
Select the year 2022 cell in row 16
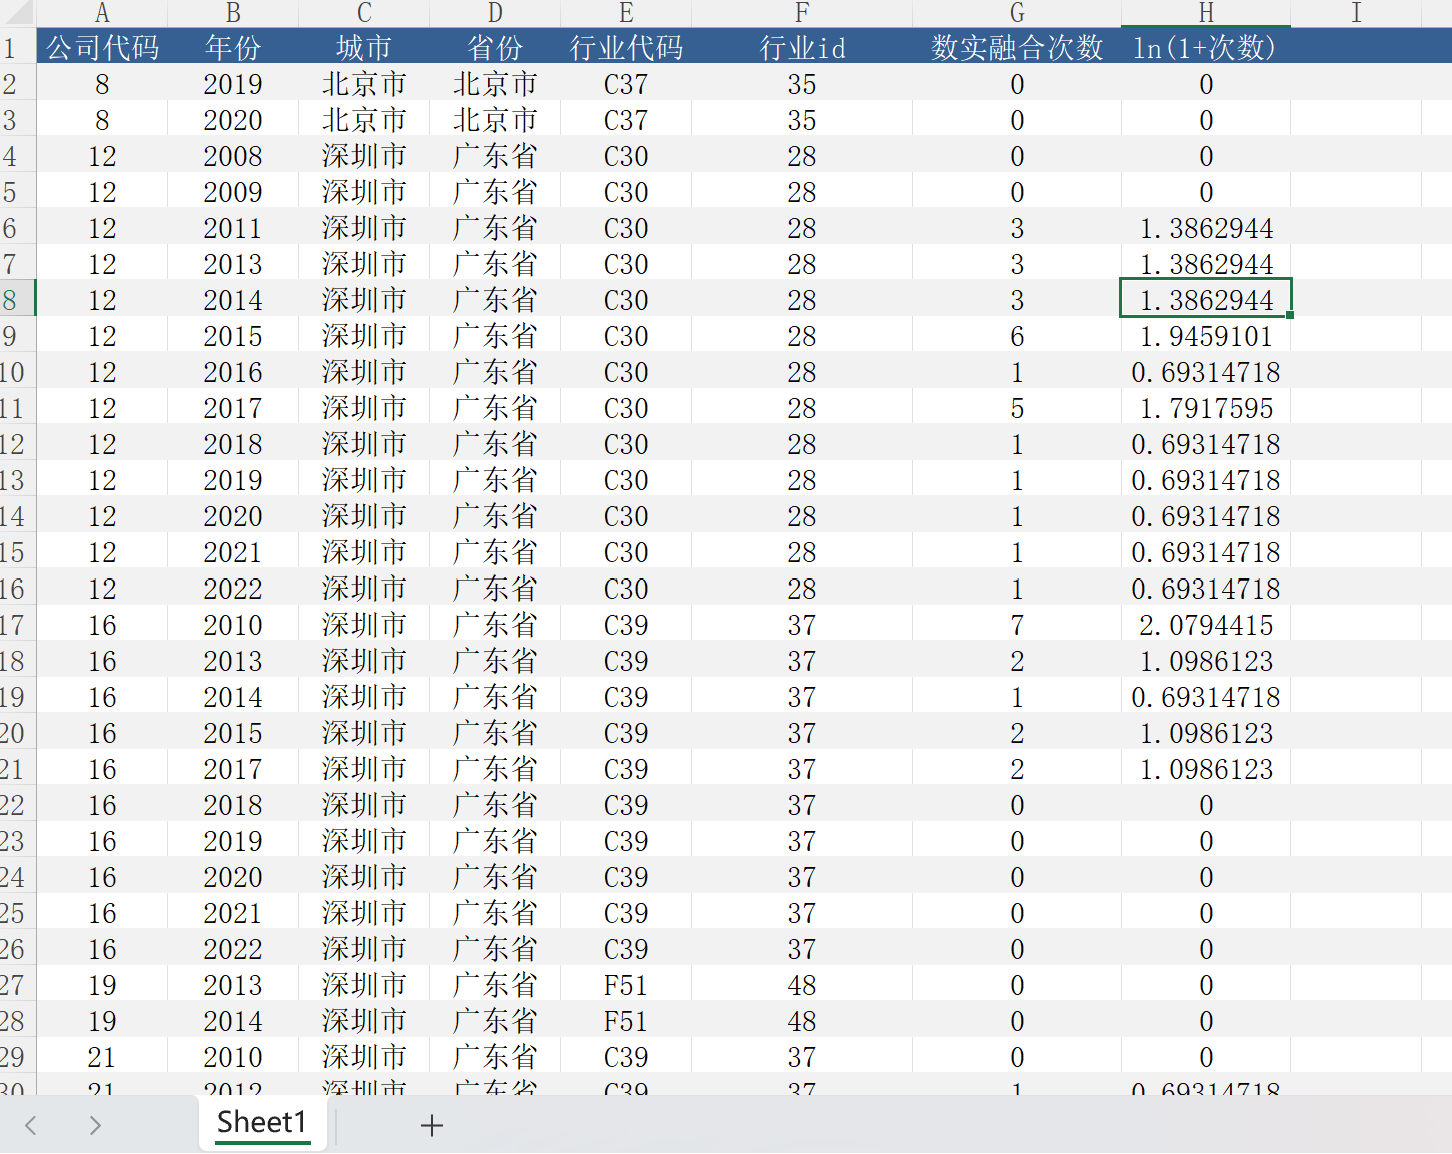click(x=233, y=589)
